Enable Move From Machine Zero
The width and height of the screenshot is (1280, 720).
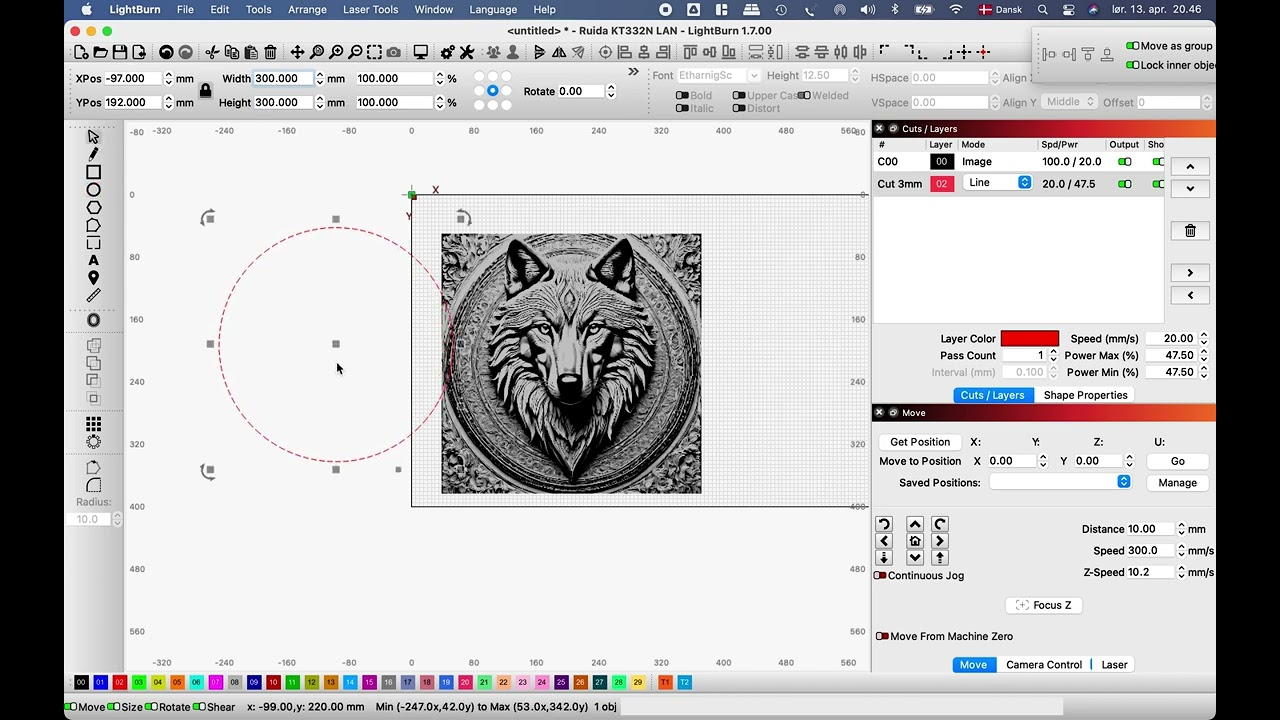tap(883, 637)
